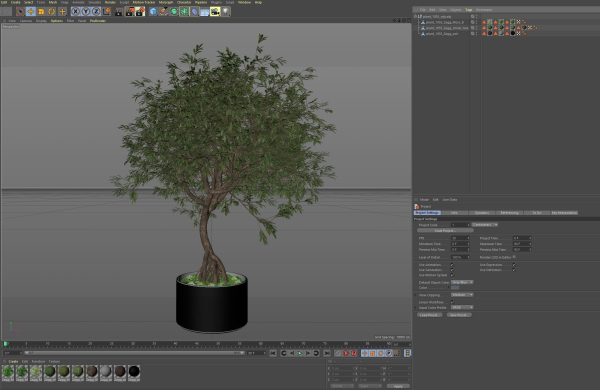Open the viewport Options menu

click(57, 21)
